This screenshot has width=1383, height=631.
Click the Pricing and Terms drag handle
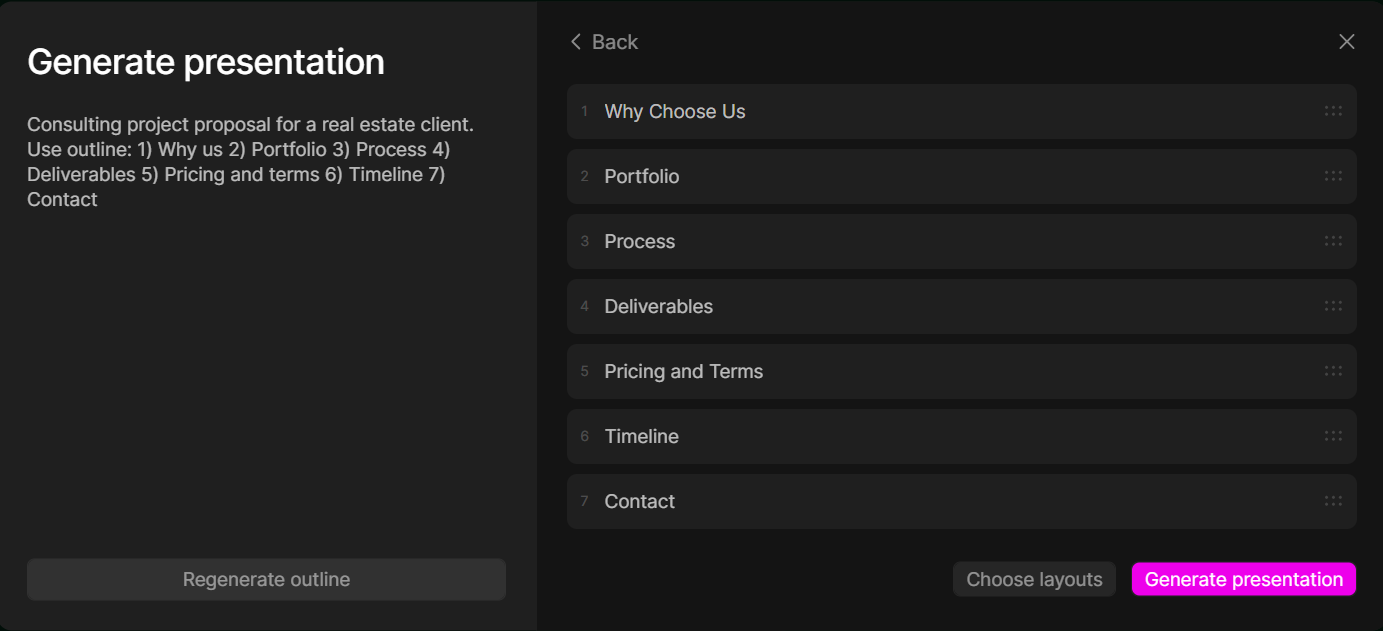click(x=1333, y=371)
